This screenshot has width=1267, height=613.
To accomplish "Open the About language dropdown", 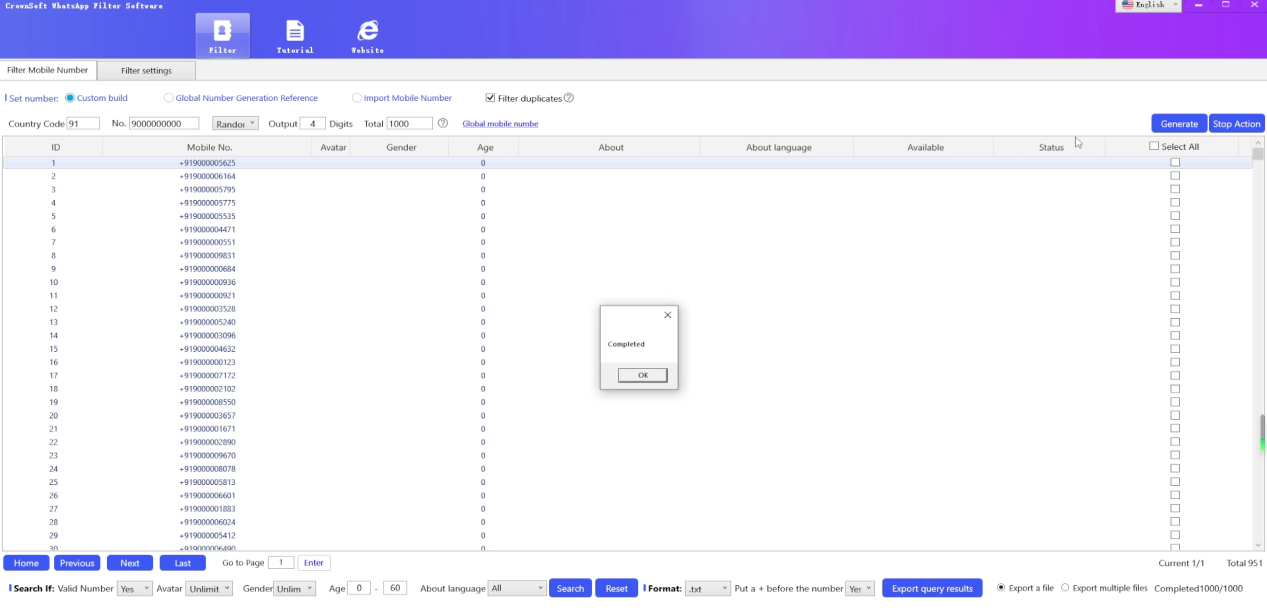I will click(517, 588).
